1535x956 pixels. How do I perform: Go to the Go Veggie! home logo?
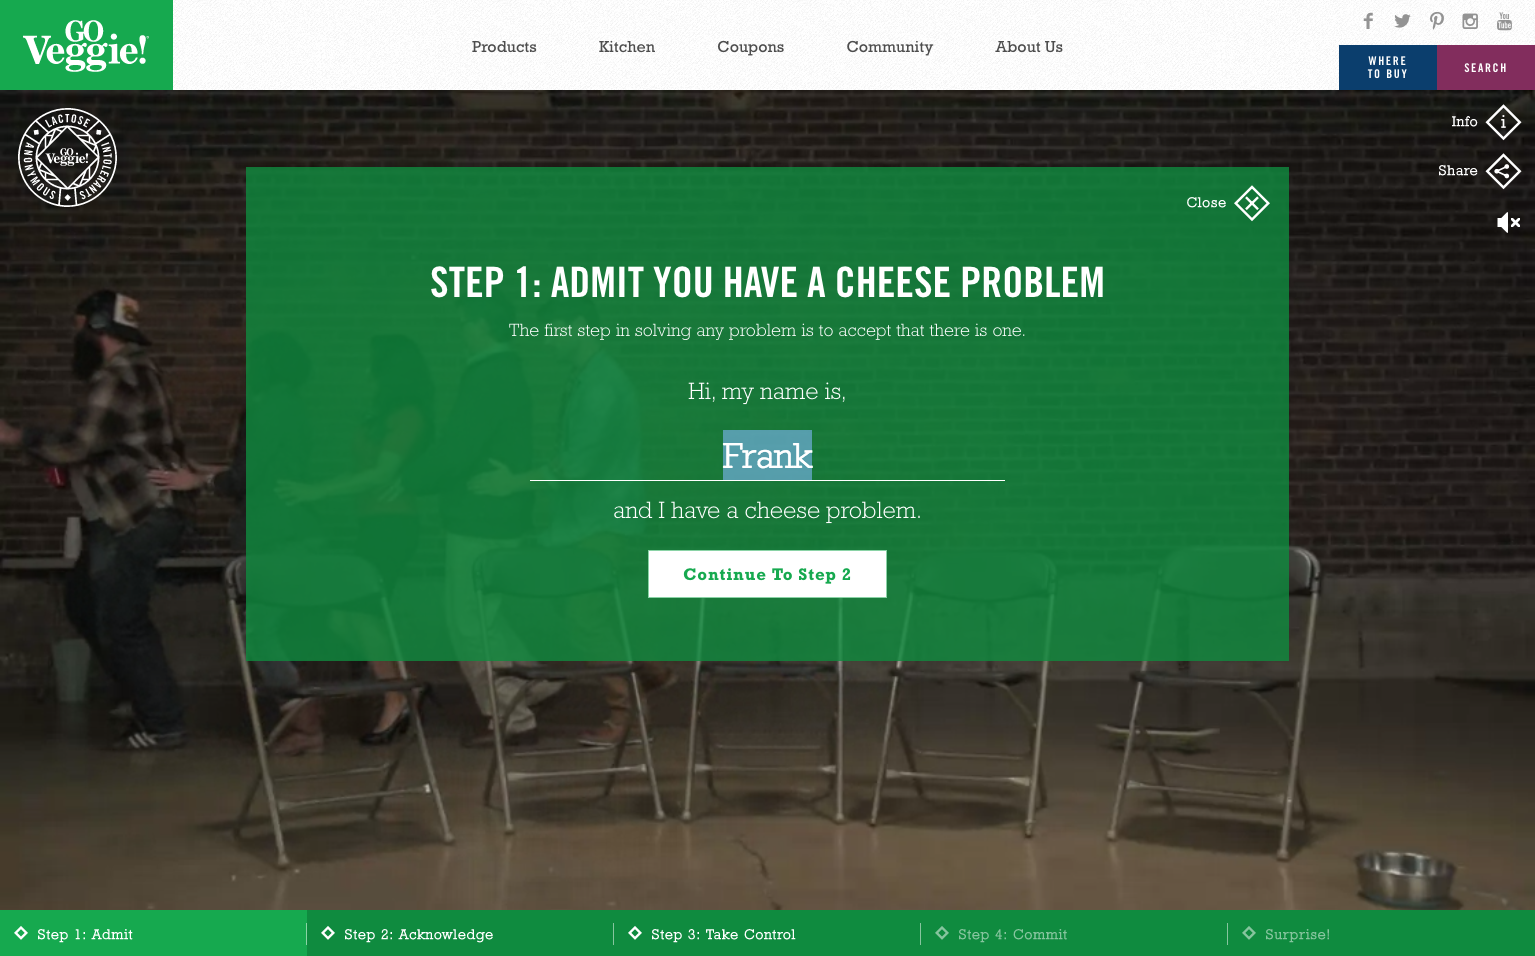coord(86,45)
